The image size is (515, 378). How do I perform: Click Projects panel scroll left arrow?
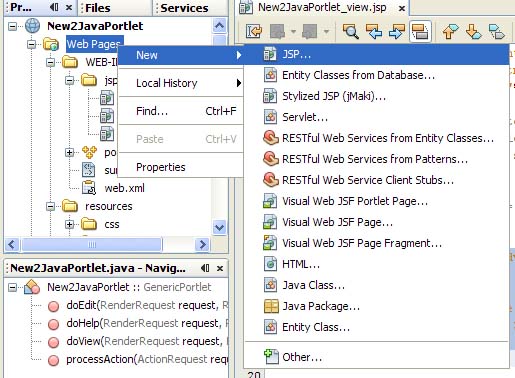click(12, 245)
